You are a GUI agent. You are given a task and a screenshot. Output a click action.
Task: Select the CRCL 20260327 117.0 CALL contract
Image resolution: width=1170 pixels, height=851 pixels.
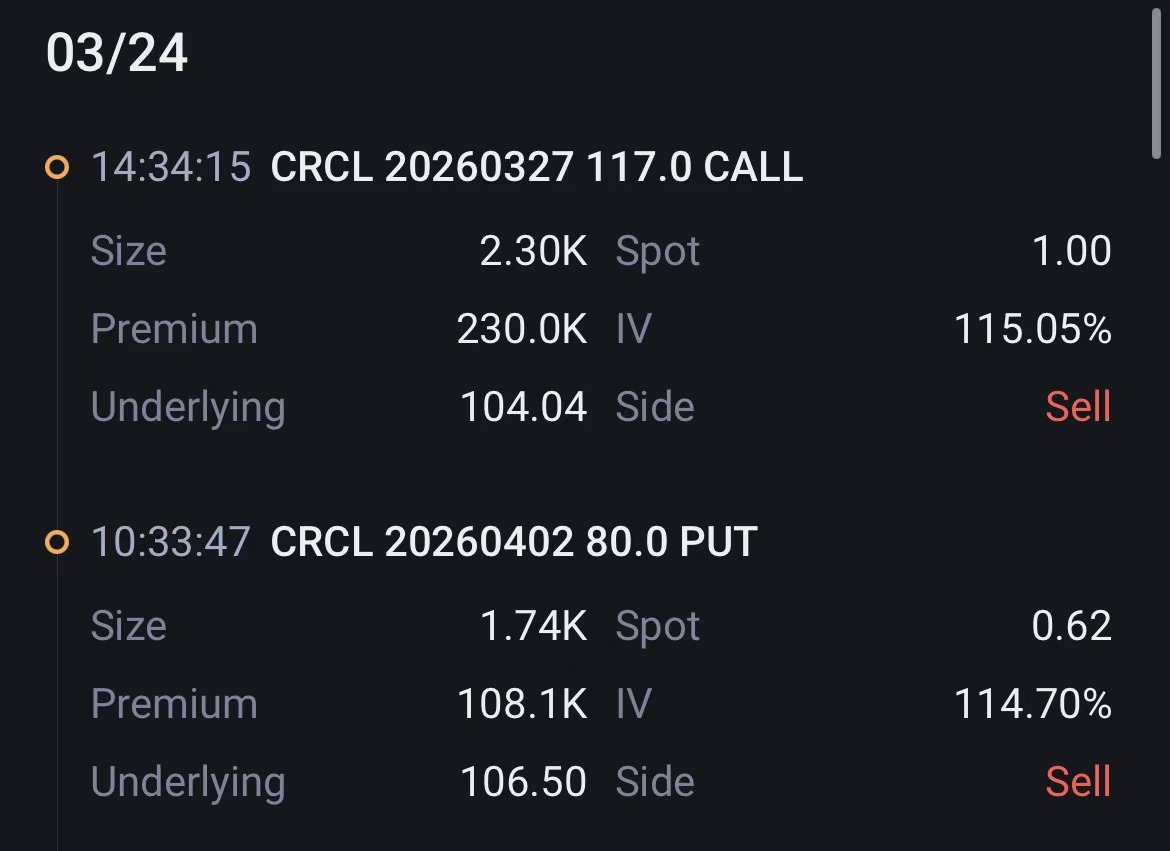[x=535, y=167]
